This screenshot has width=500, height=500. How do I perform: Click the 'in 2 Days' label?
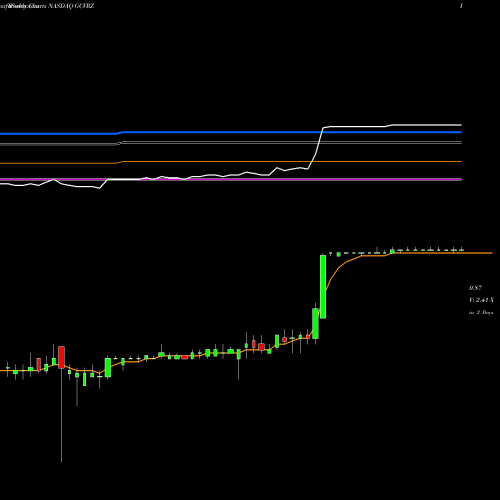tap(481, 313)
